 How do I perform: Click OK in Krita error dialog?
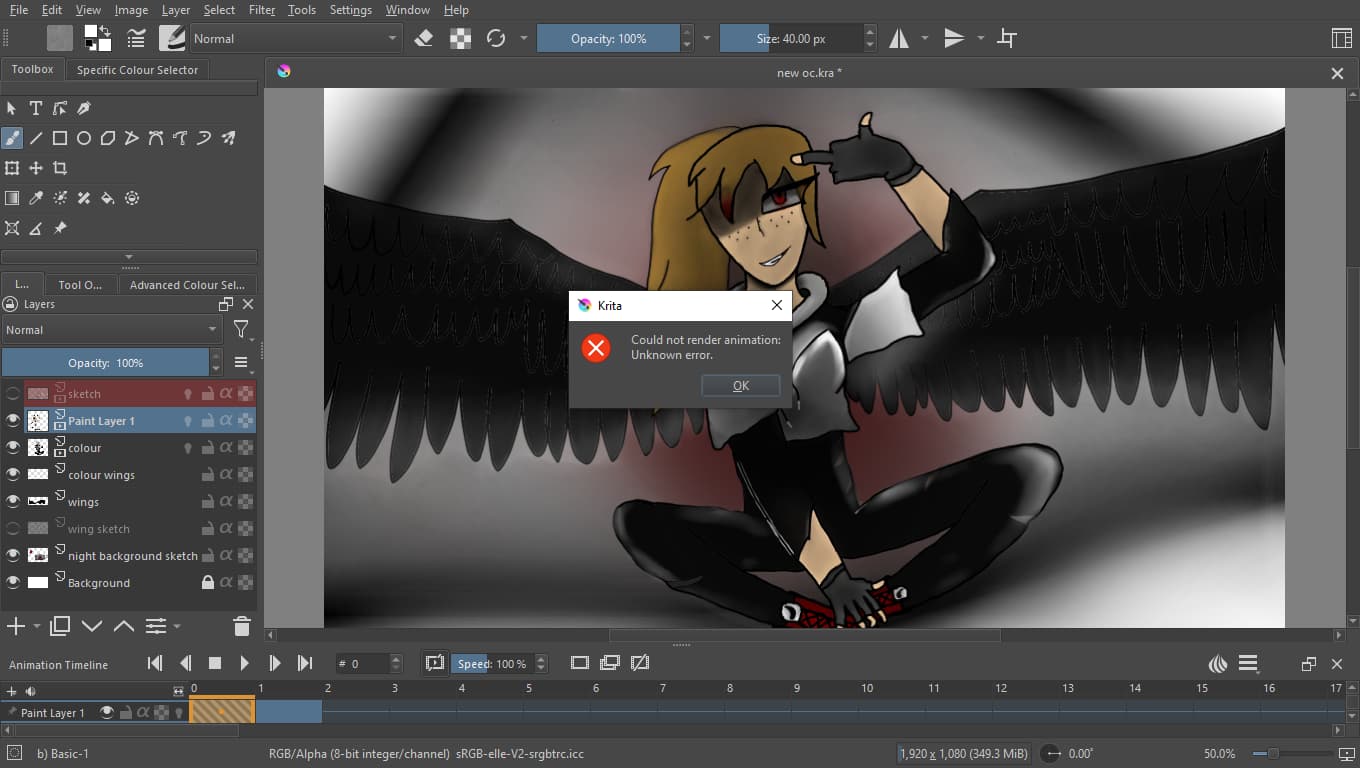tap(741, 386)
